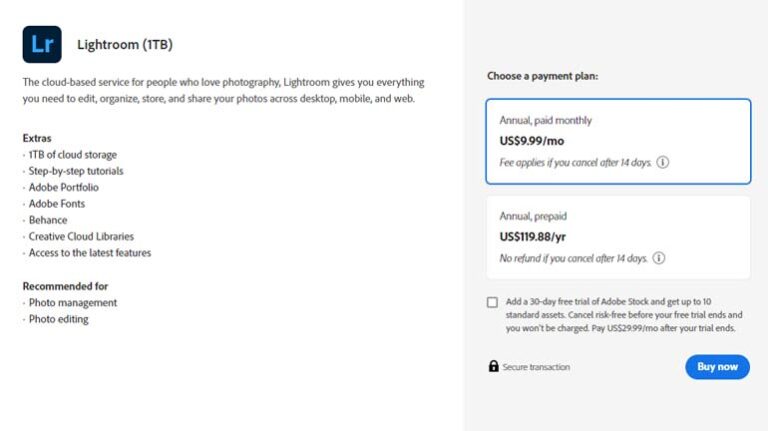Image resolution: width=768 pixels, height=431 pixels.
Task: Open info icon beside prepaid no-refund note
Action: tap(659, 258)
